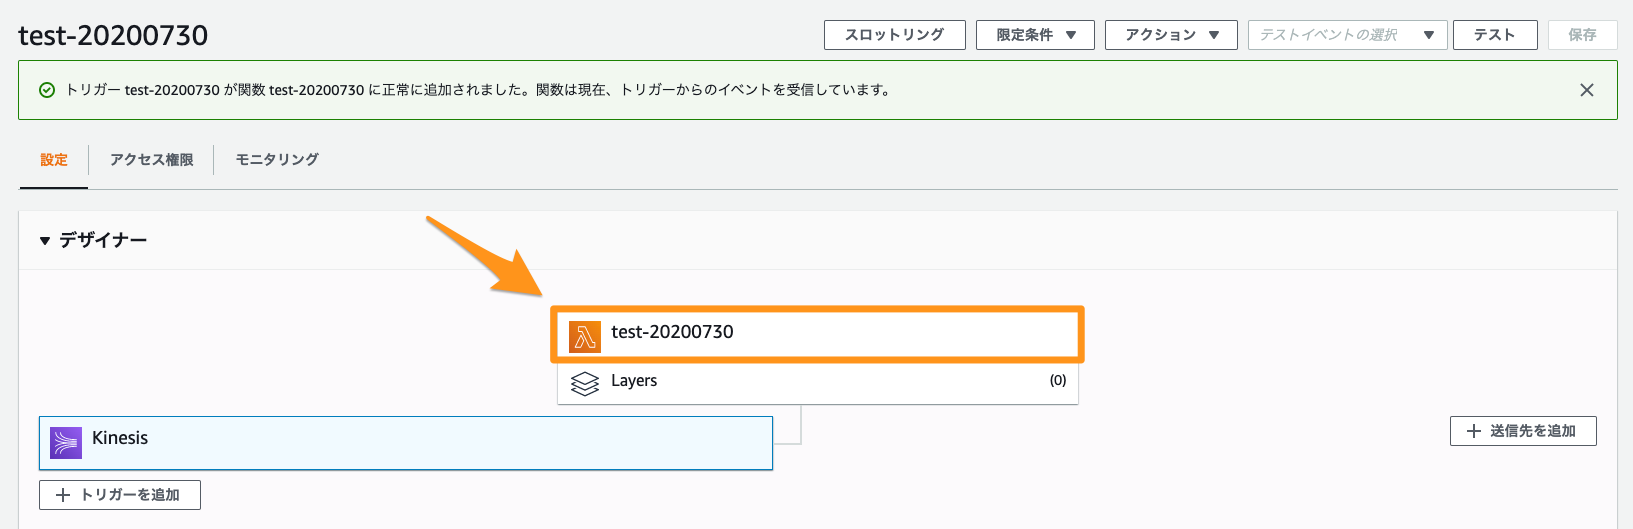The image size is (1633, 529).
Task: Switch to the アクセス権限 tab
Action: pos(151,160)
